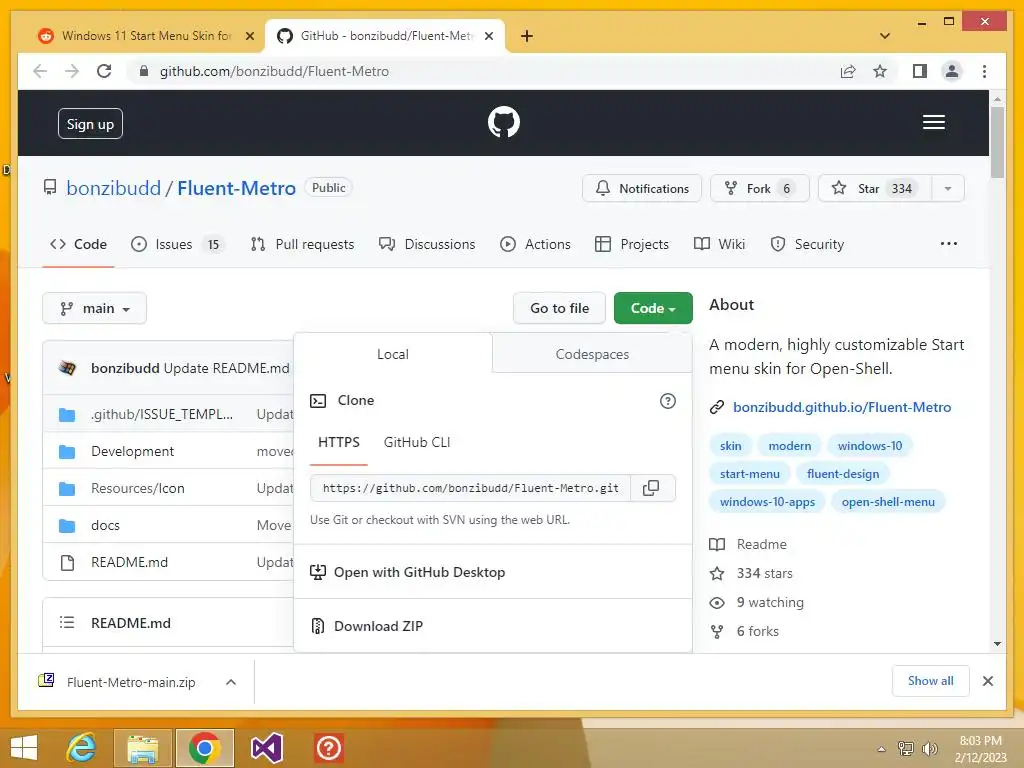Star the Fluent-Metro repository
Screen dimensions: 1024x768
click(x=875, y=189)
